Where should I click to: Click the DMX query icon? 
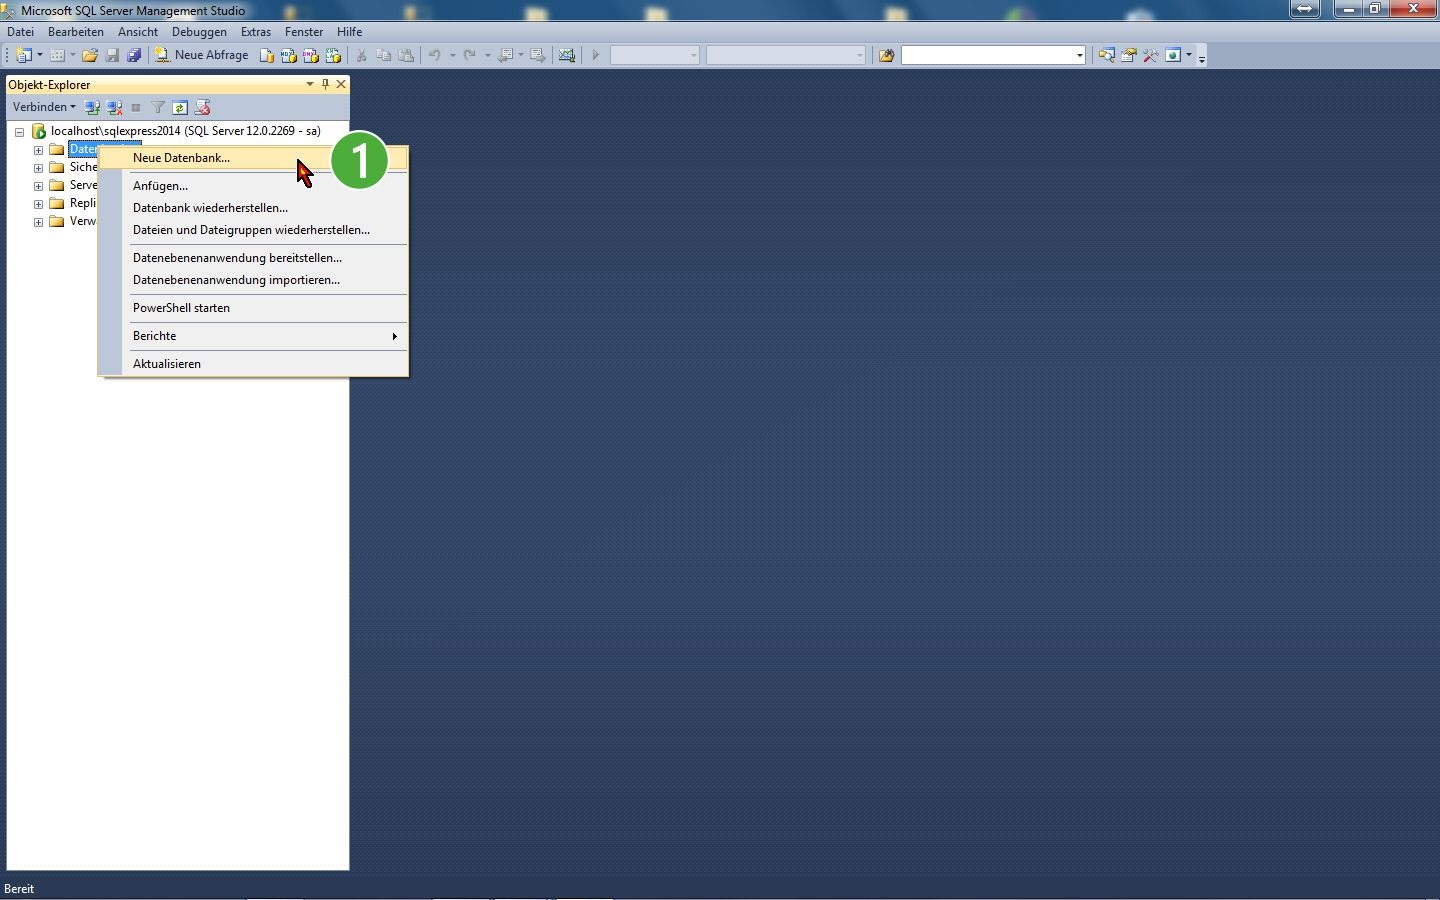[311, 55]
